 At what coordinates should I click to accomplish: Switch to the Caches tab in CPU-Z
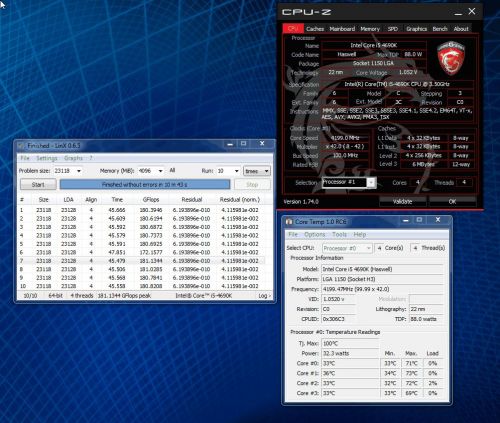point(315,29)
